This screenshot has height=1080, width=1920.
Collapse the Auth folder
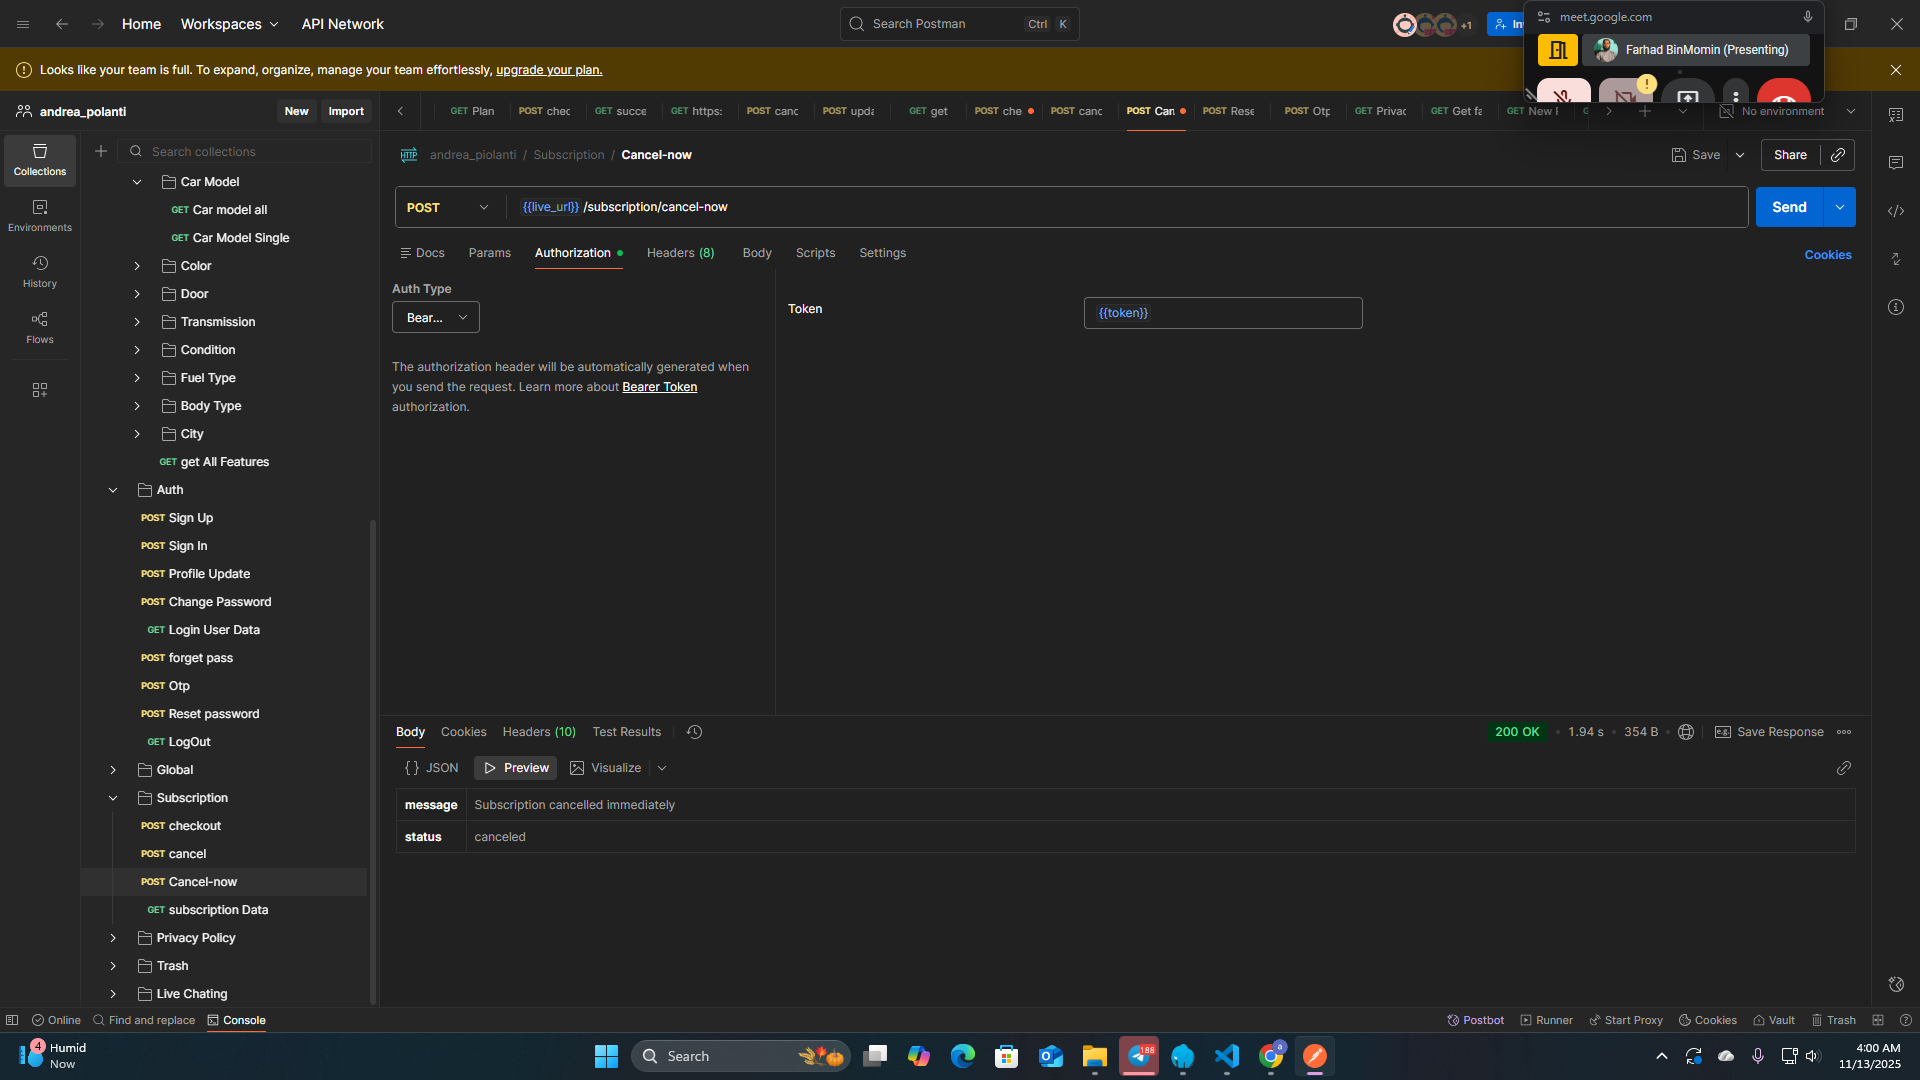tap(113, 490)
